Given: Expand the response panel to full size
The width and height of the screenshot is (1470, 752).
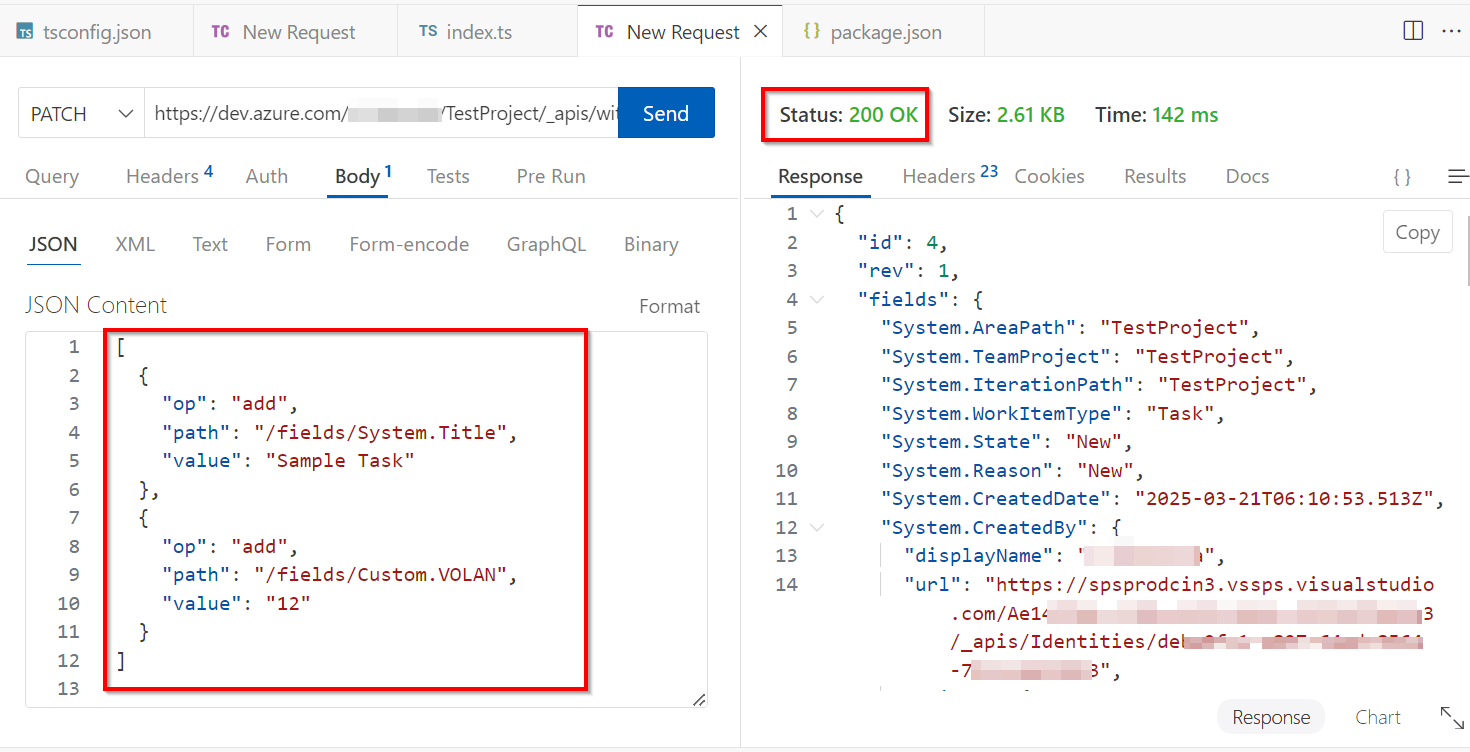Looking at the screenshot, I should pos(1452,717).
